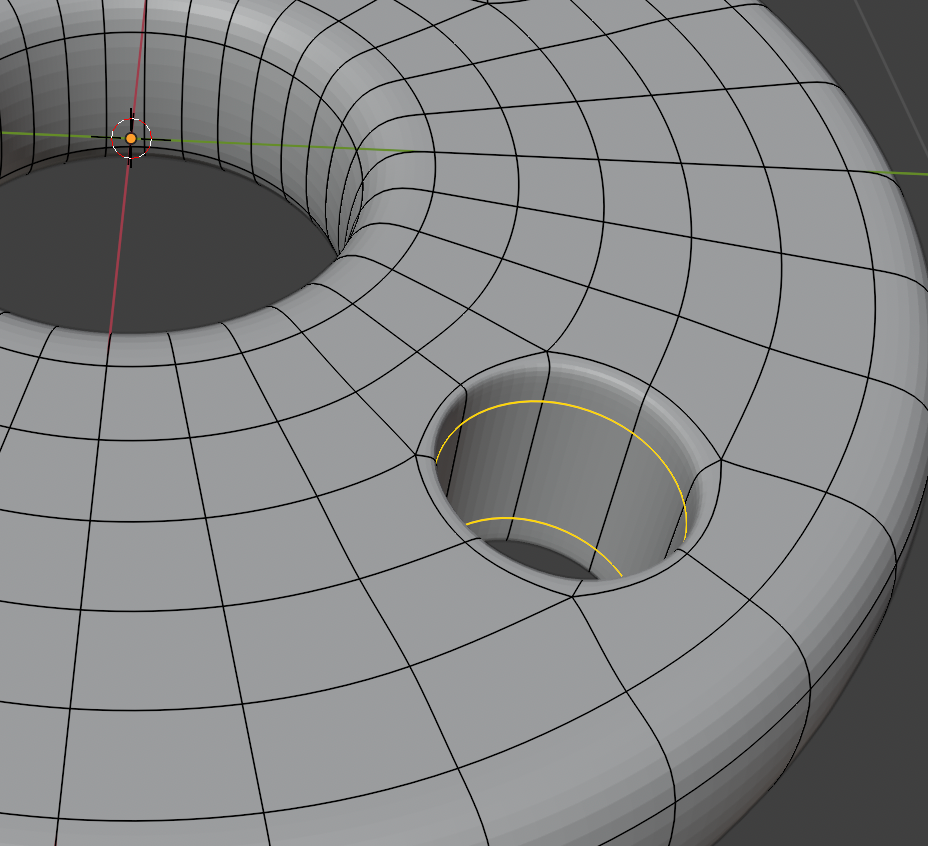The image size is (928, 846).
Task: Click the red X-axis line below the cursor
Action: [117, 250]
